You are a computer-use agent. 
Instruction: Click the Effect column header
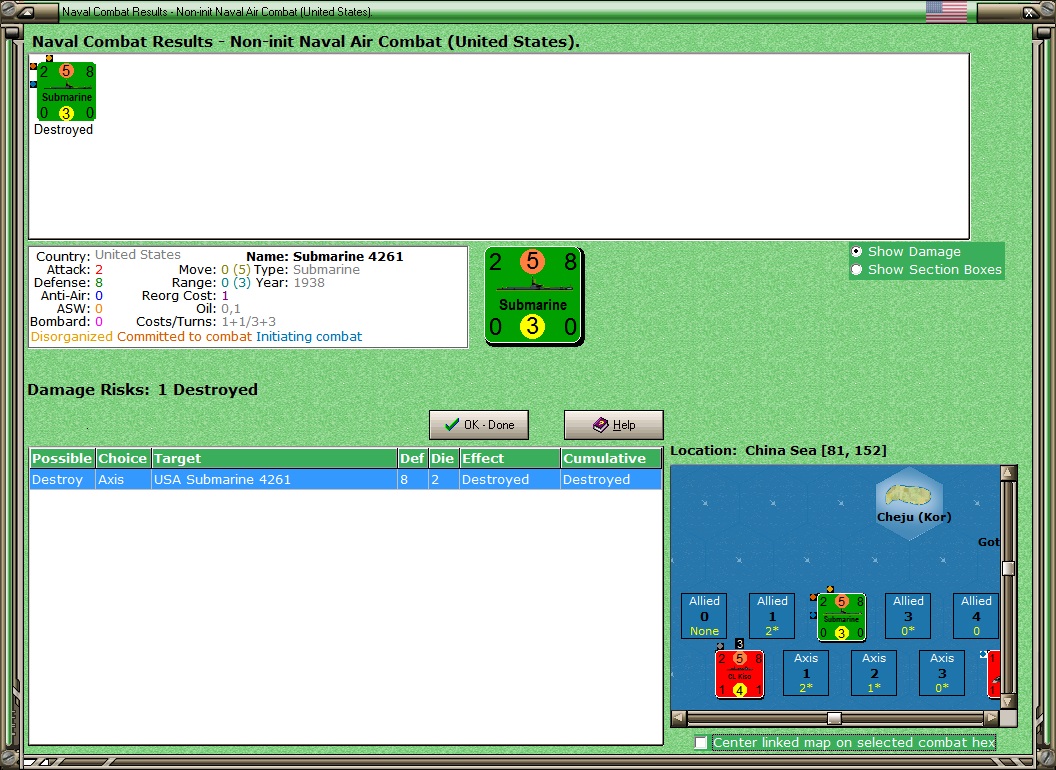point(510,458)
